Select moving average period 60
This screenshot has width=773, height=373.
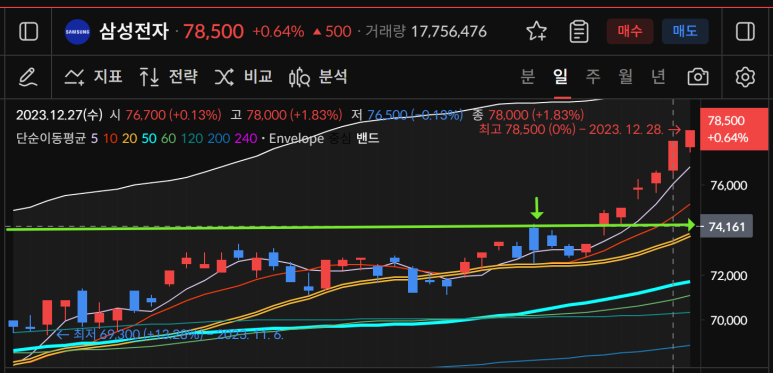[x=168, y=138]
